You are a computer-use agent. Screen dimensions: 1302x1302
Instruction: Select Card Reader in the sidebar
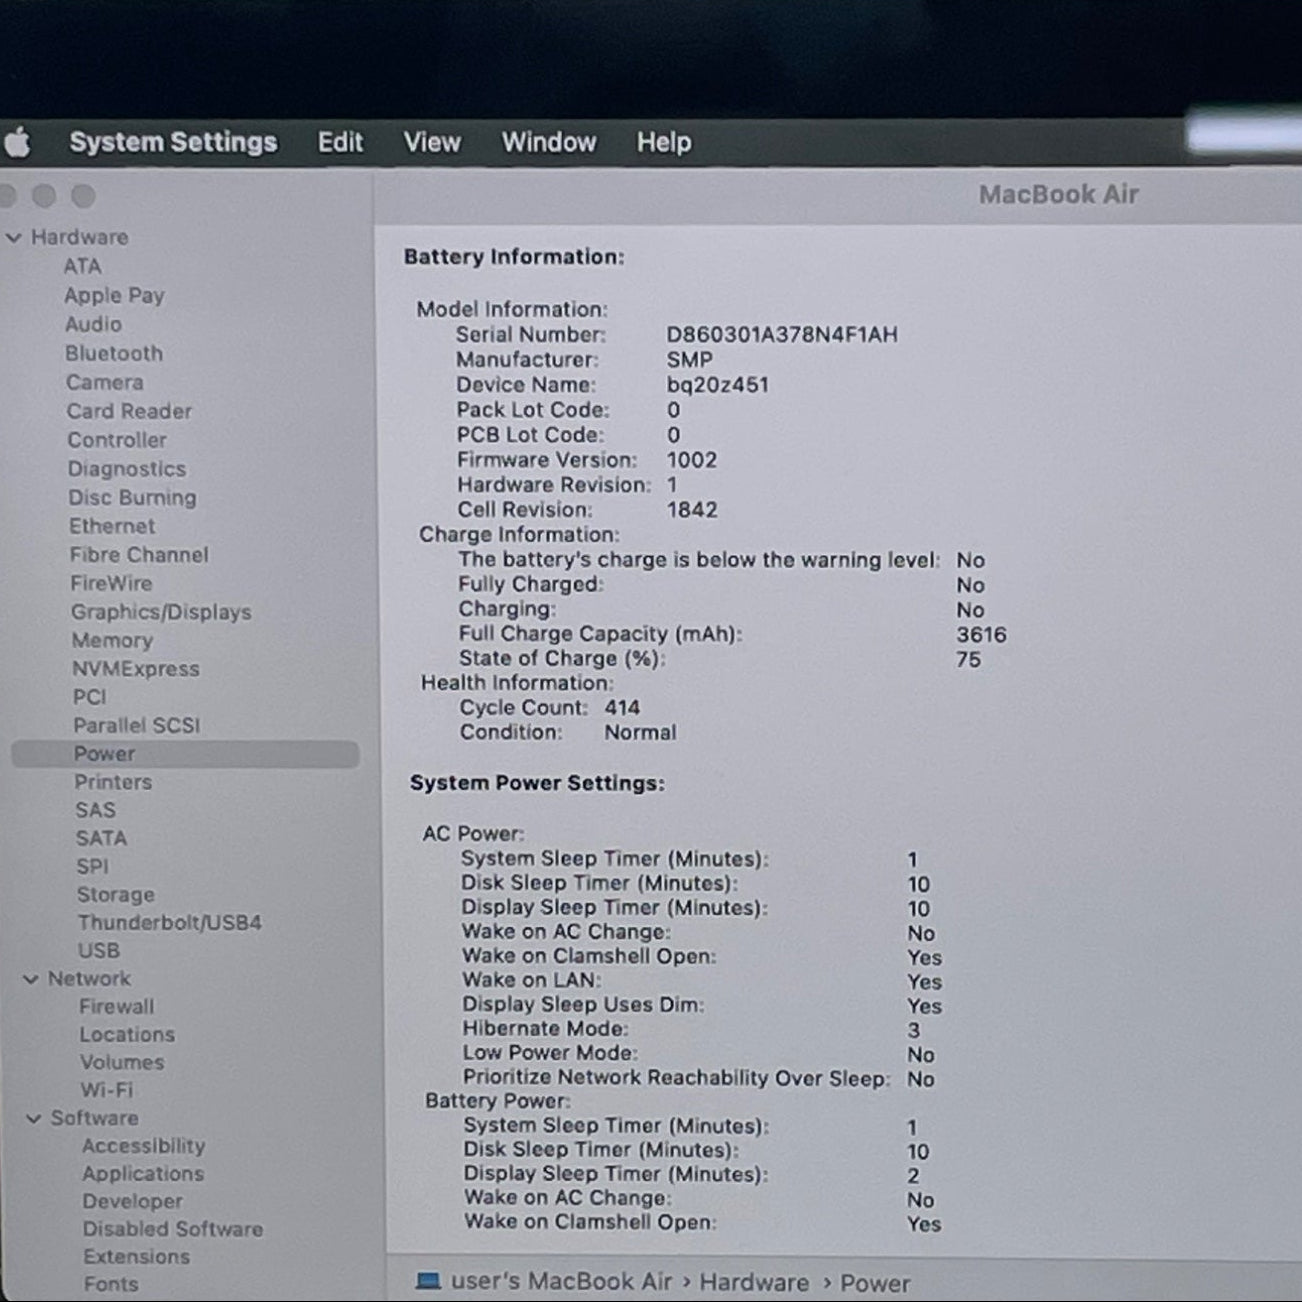pyautogui.click(x=129, y=411)
